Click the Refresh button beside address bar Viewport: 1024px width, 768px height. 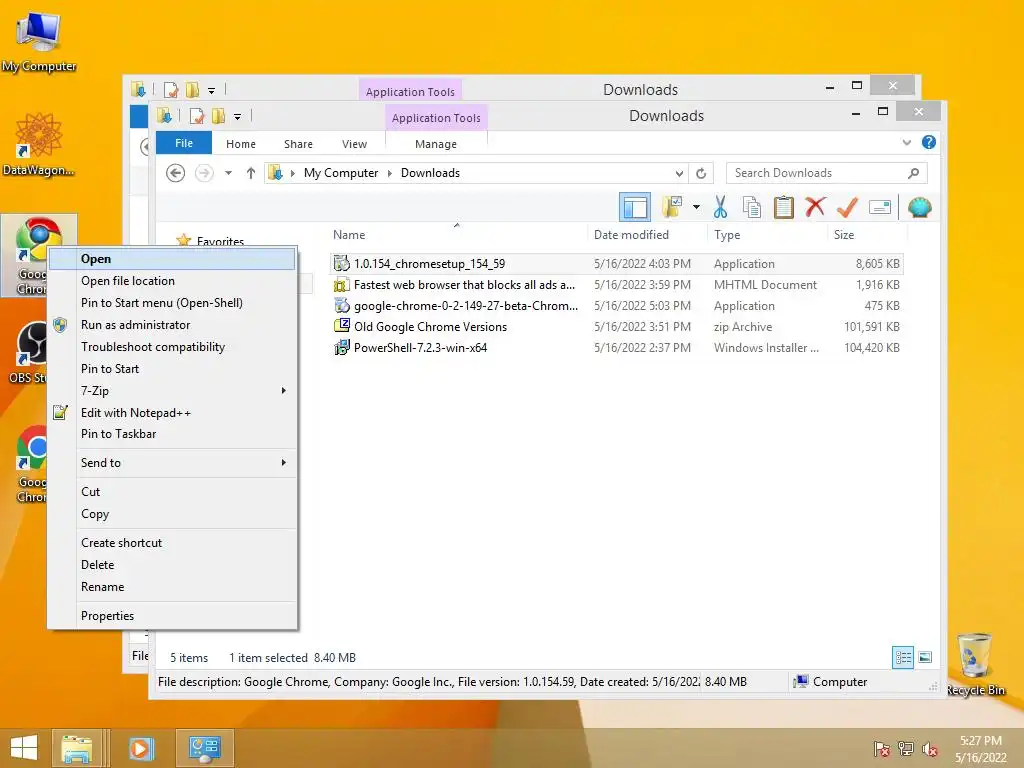pos(701,173)
